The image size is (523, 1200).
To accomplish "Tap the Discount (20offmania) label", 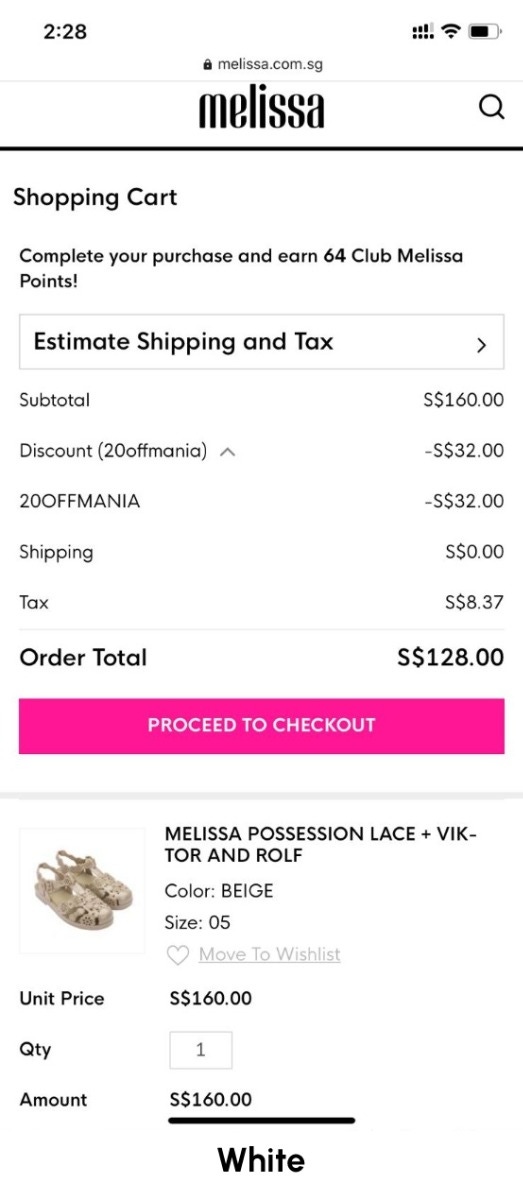I will (113, 451).
